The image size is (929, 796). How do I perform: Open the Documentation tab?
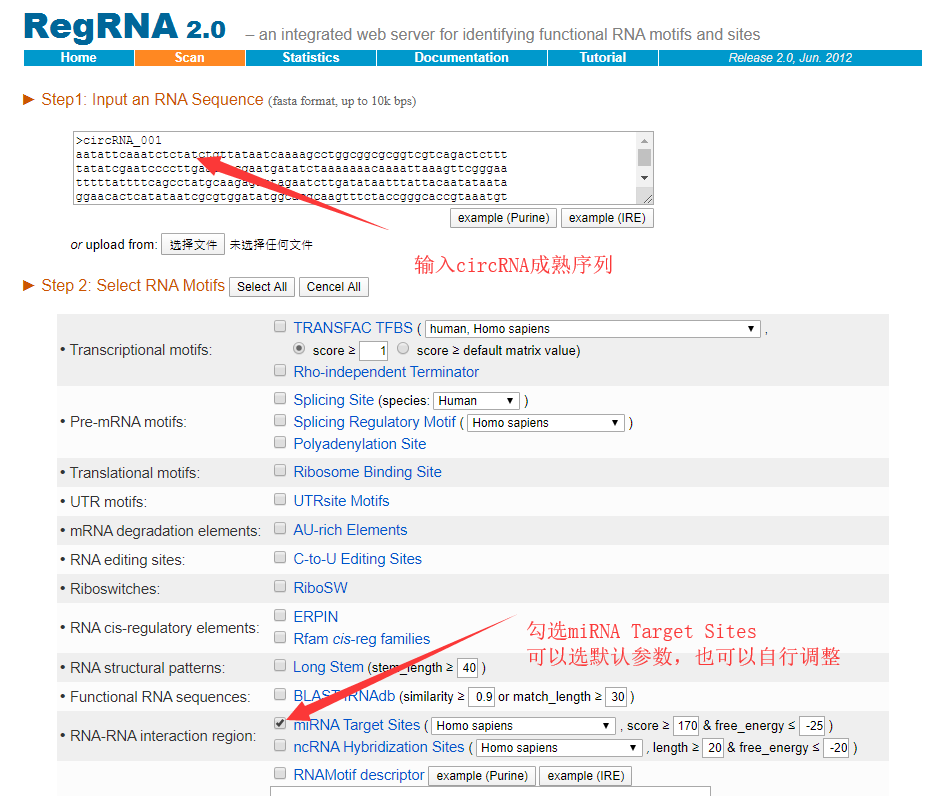point(461,58)
